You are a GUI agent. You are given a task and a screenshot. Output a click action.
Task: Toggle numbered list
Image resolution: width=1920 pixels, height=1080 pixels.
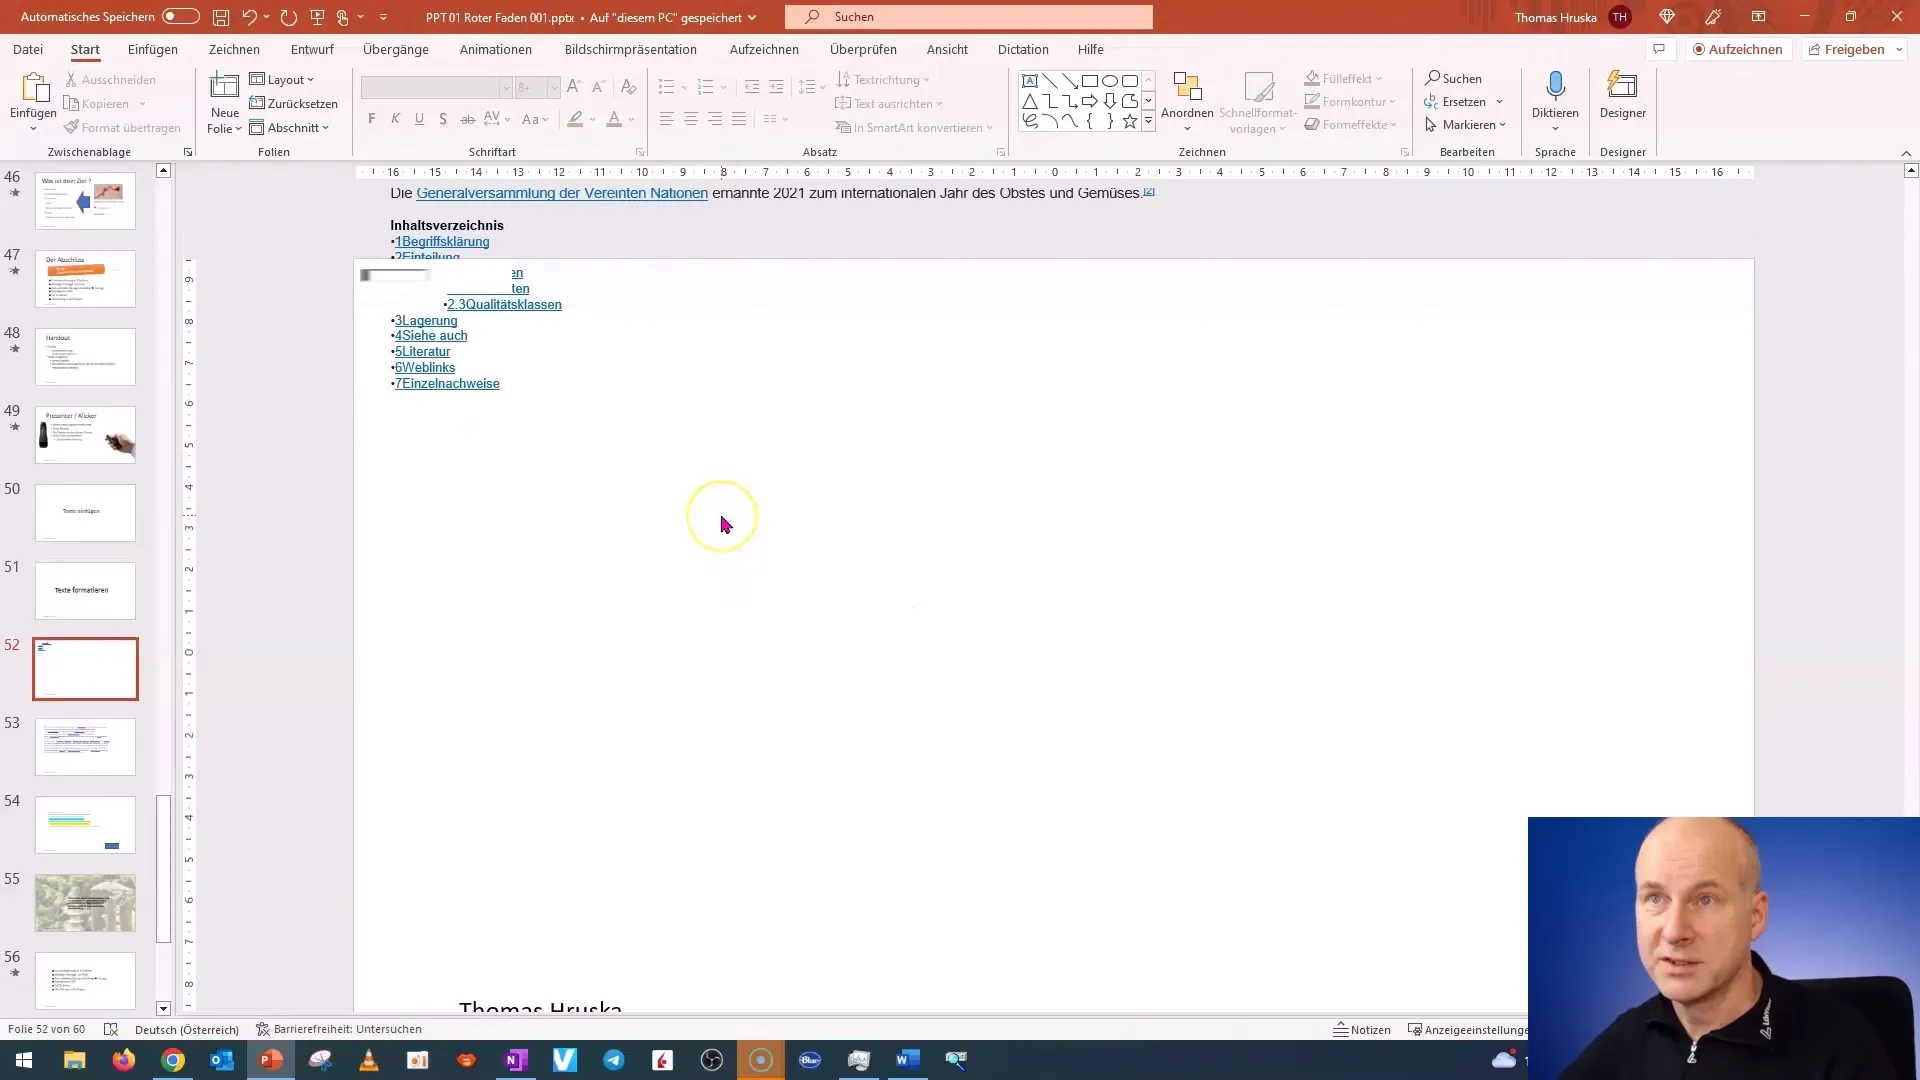[x=705, y=87]
